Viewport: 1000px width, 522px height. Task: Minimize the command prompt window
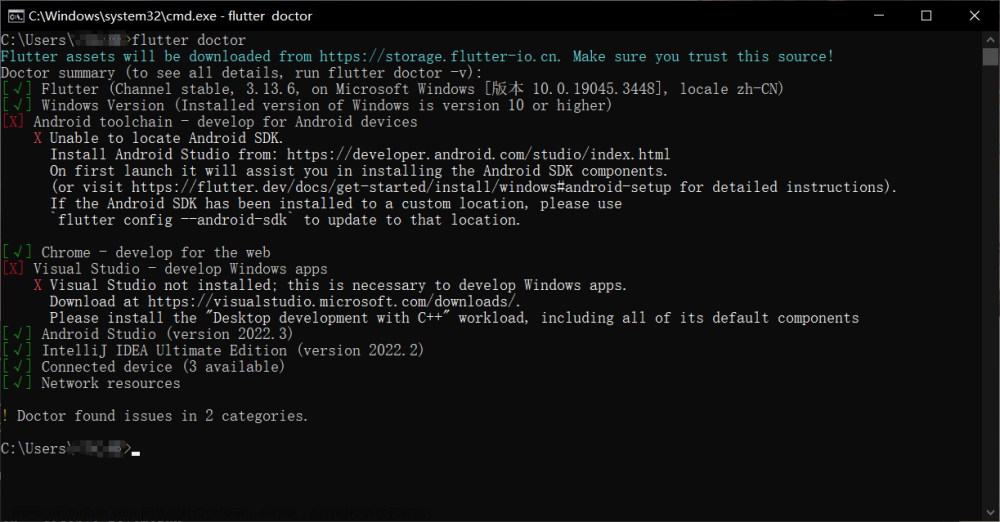tap(879, 16)
